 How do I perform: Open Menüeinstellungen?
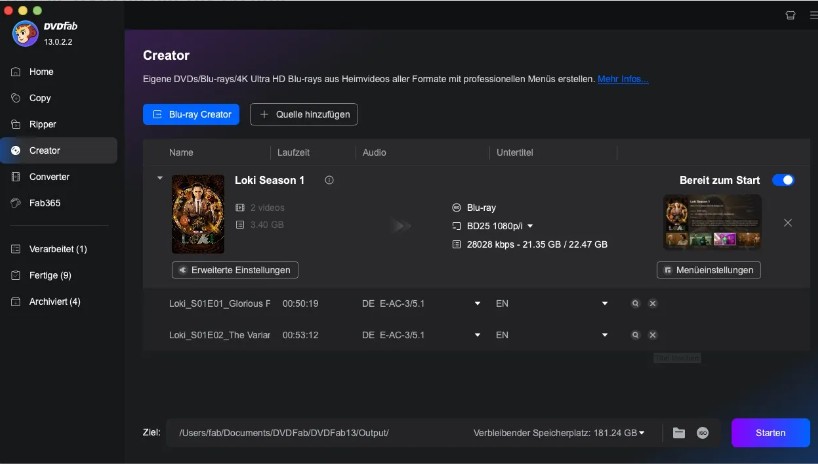(708, 270)
